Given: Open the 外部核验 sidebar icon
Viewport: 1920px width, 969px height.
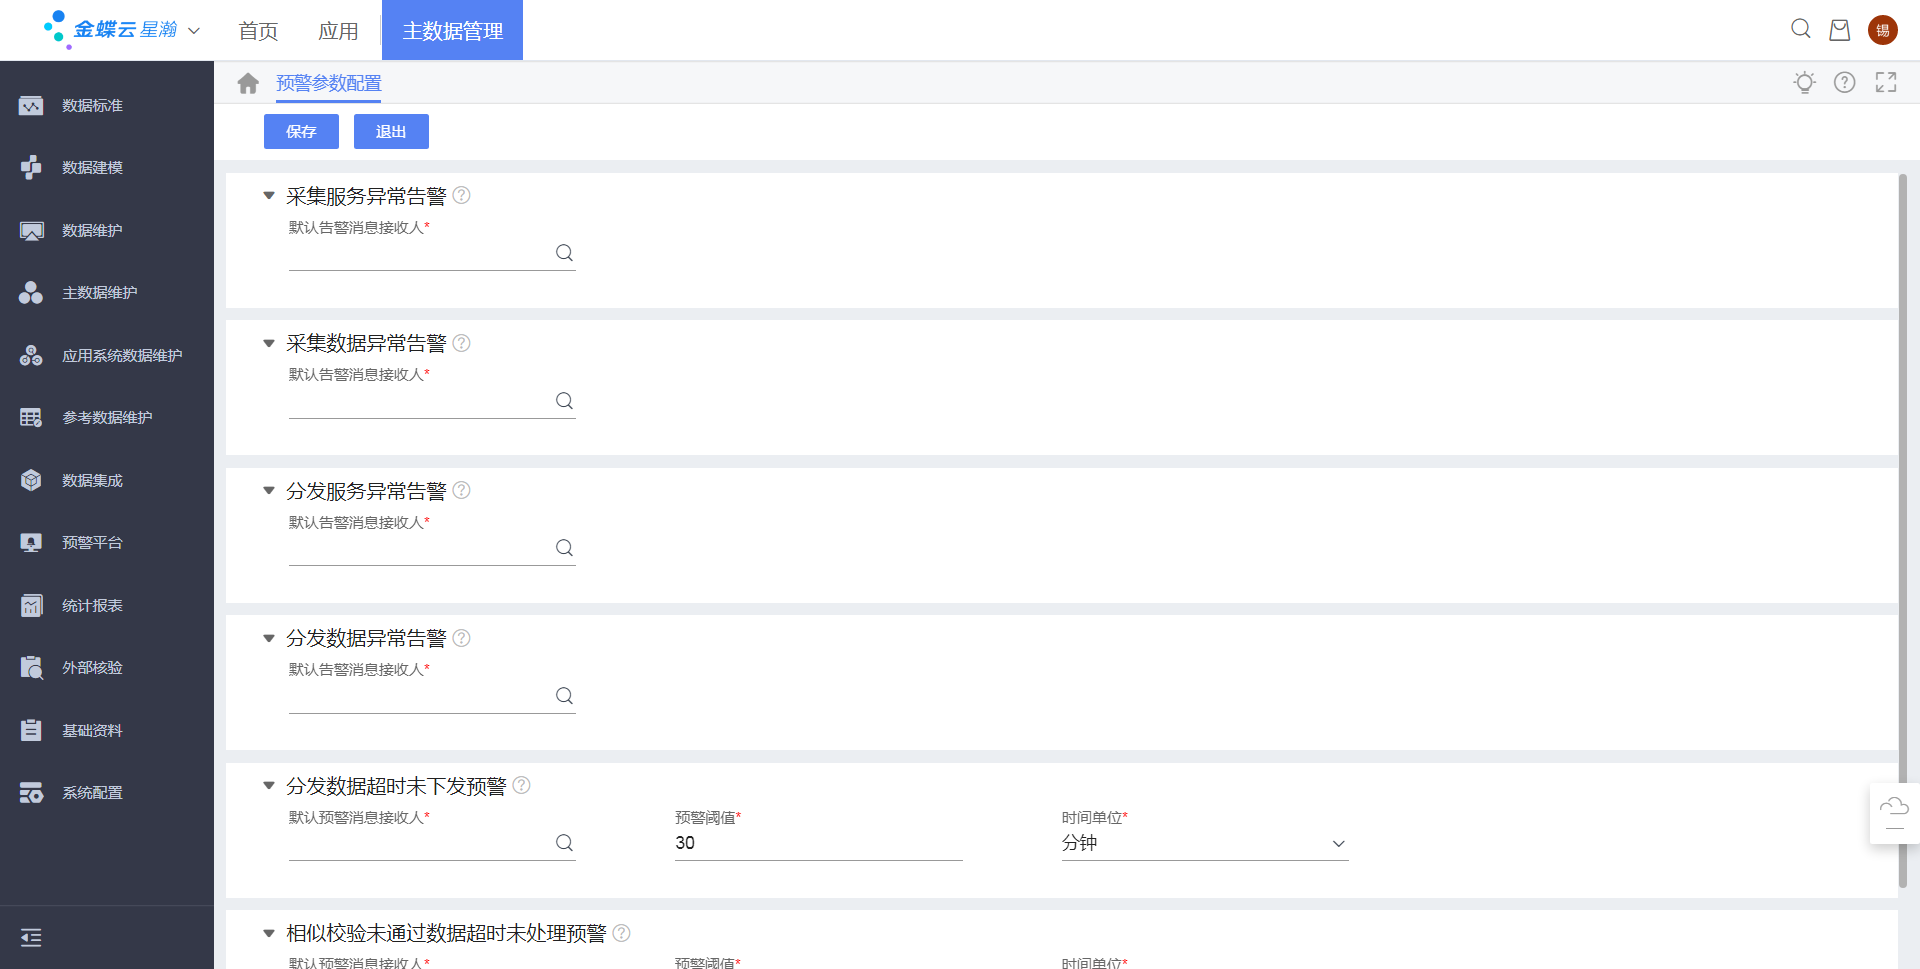Looking at the screenshot, I should click(x=31, y=668).
